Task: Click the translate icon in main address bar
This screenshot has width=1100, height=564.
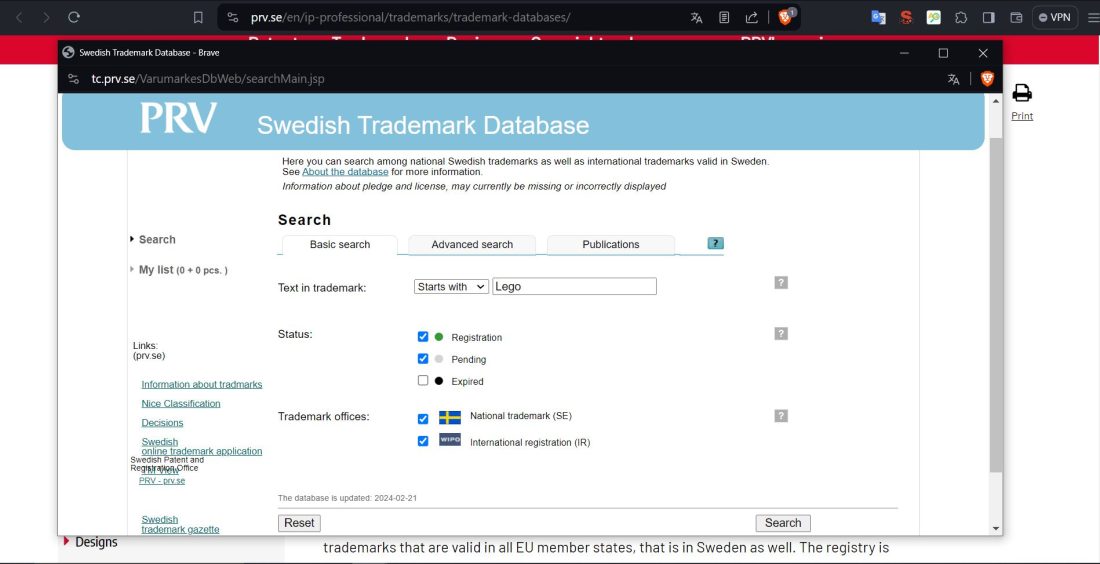Action: (697, 18)
